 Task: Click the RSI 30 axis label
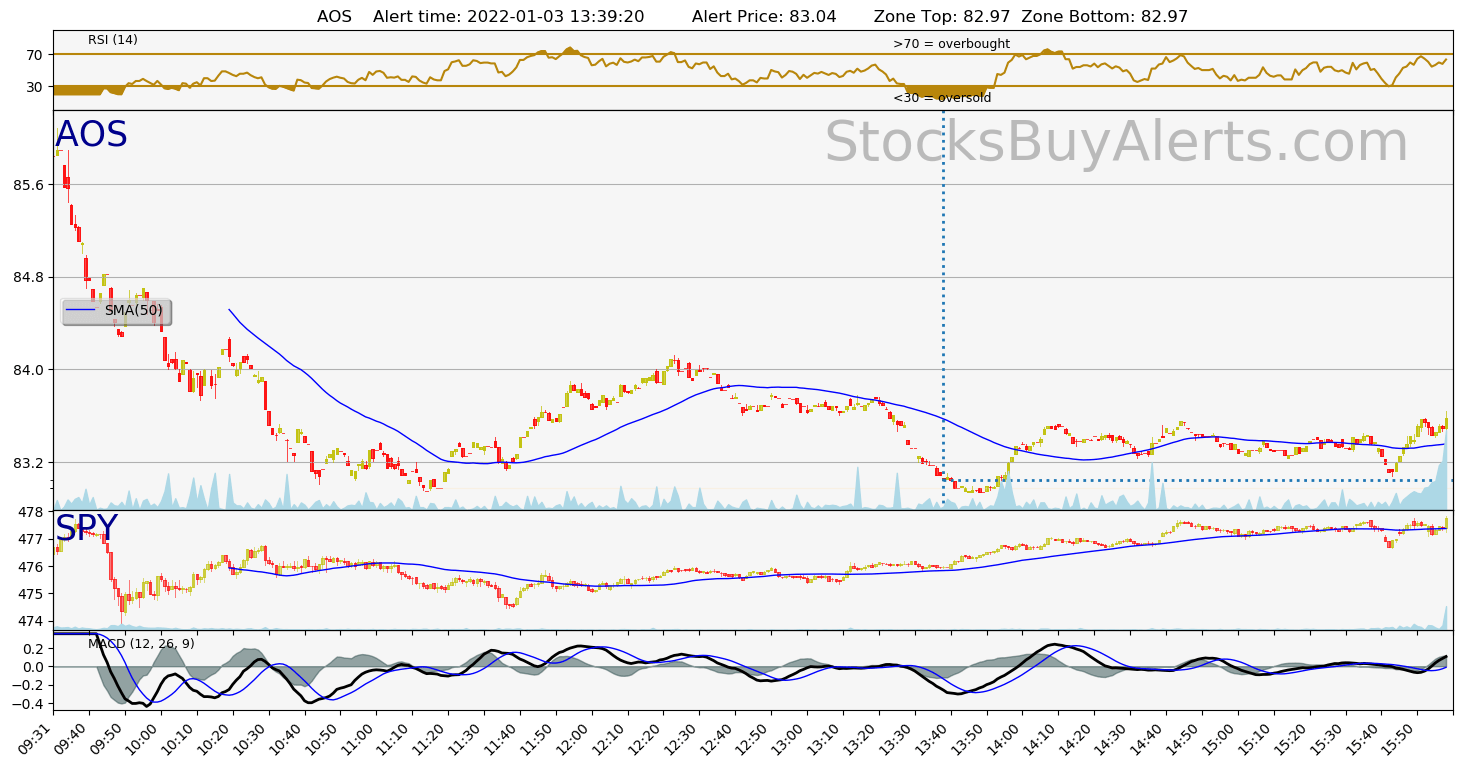coord(35,87)
